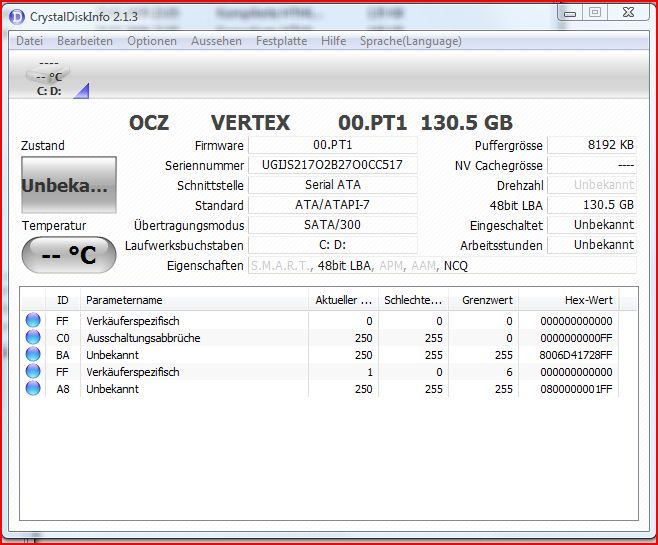Click the Aktueller ... column header
The height and width of the screenshot is (545, 658).
tap(343, 300)
